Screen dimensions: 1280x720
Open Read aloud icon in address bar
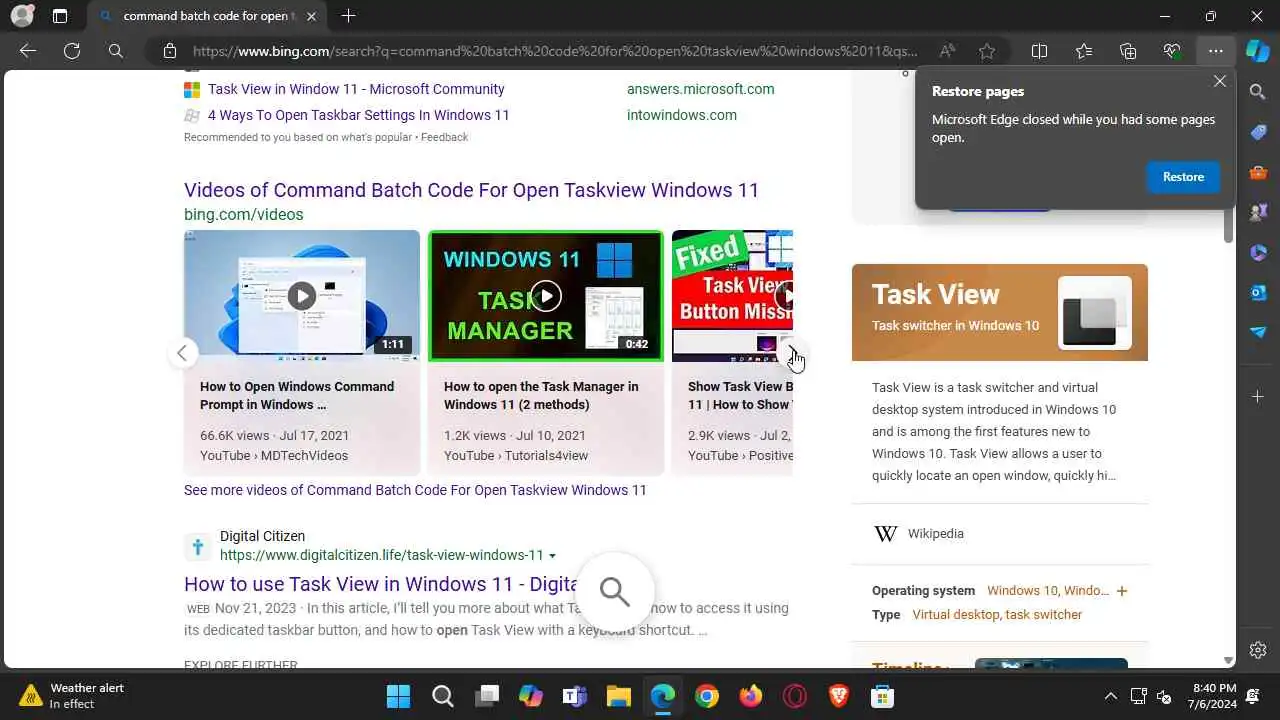click(x=947, y=51)
